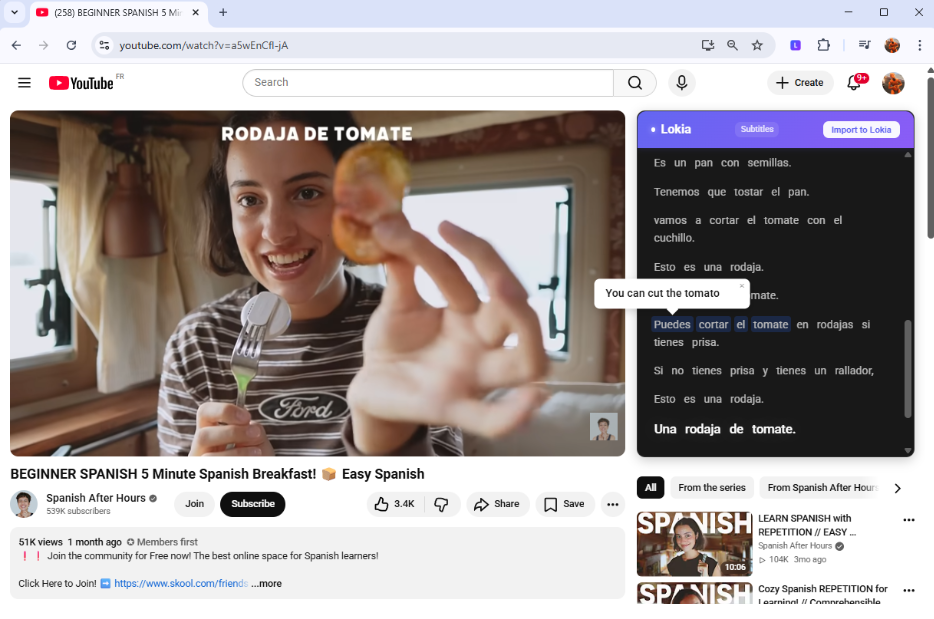This screenshot has height=619, width=934.
Task: Toggle the Subtitles pill in Lokia panel
Action: (757, 129)
